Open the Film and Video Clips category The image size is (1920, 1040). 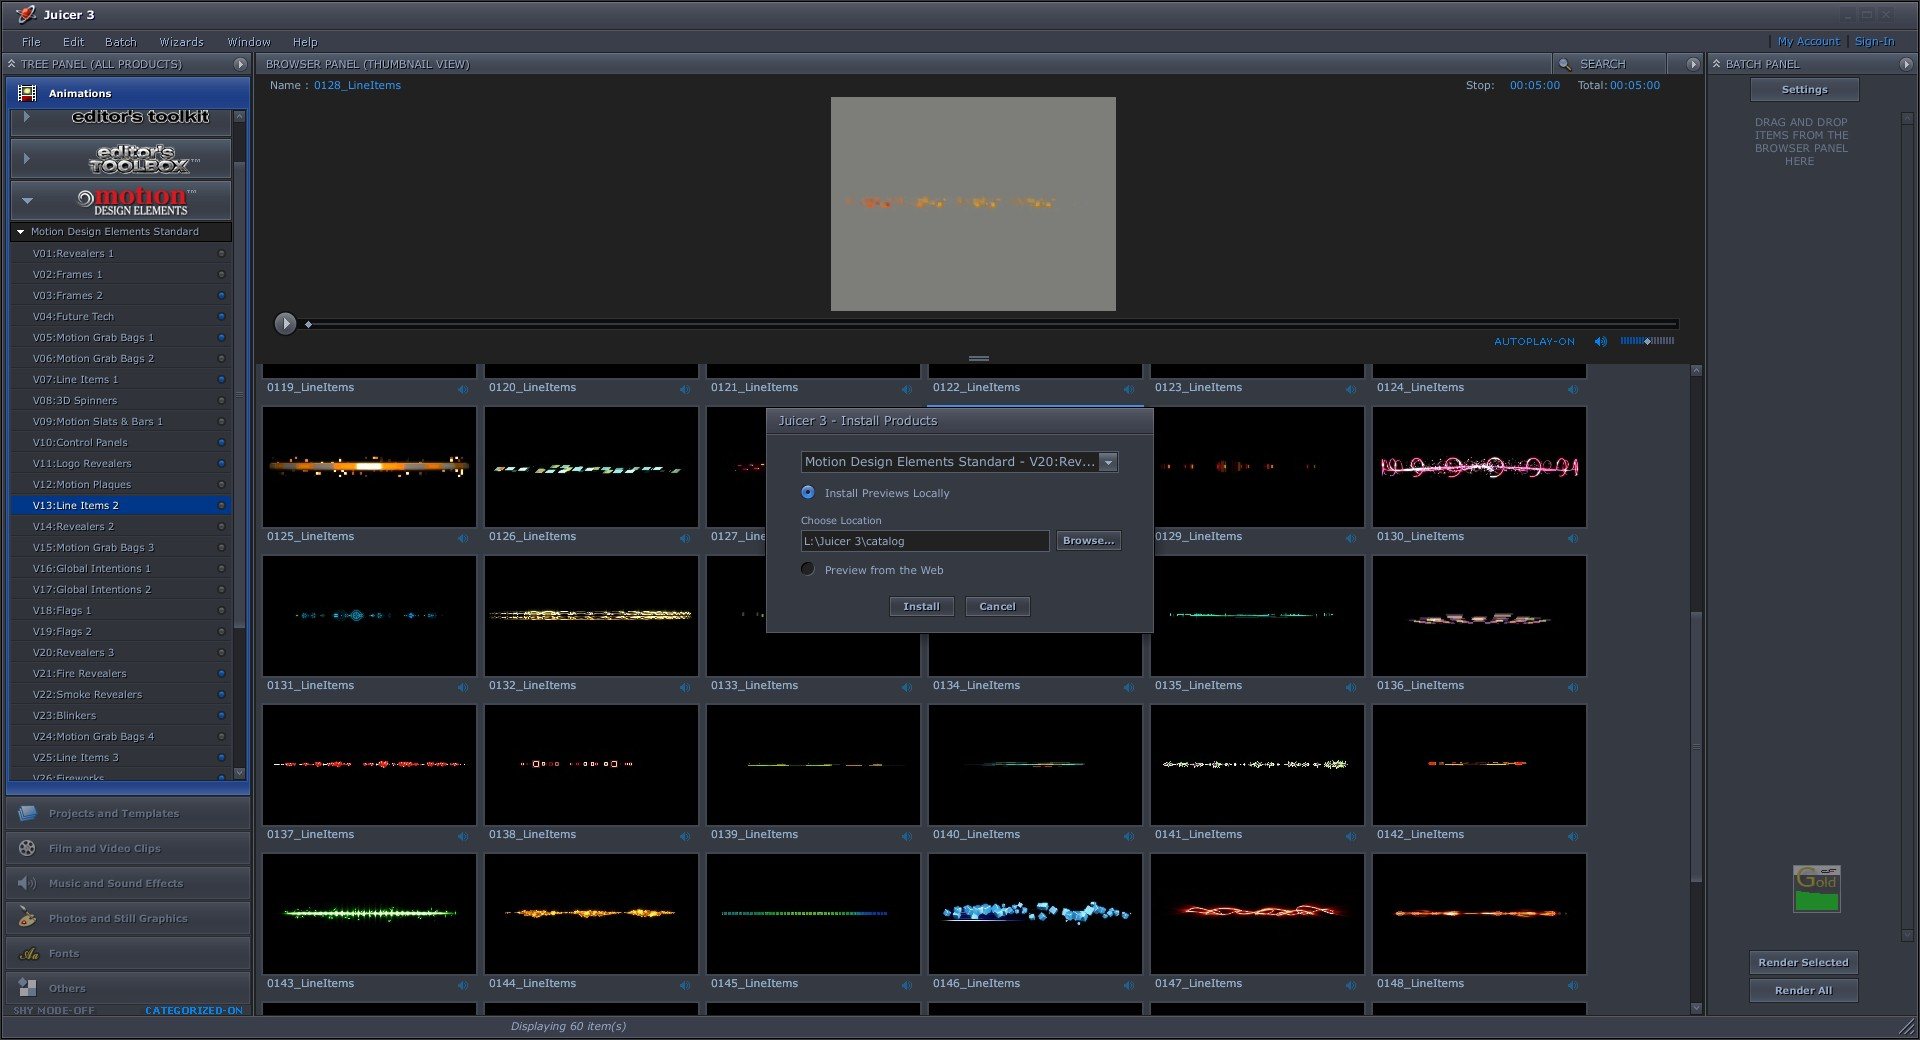(104, 848)
